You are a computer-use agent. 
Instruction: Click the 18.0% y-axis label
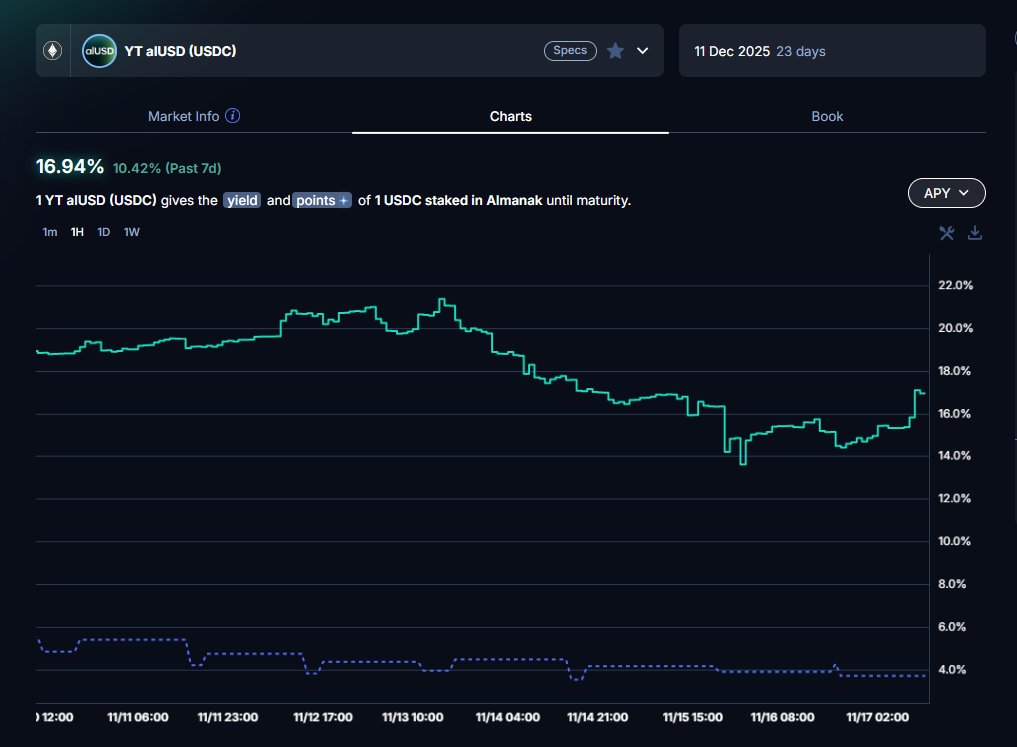pyautogui.click(x=954, y=371)
